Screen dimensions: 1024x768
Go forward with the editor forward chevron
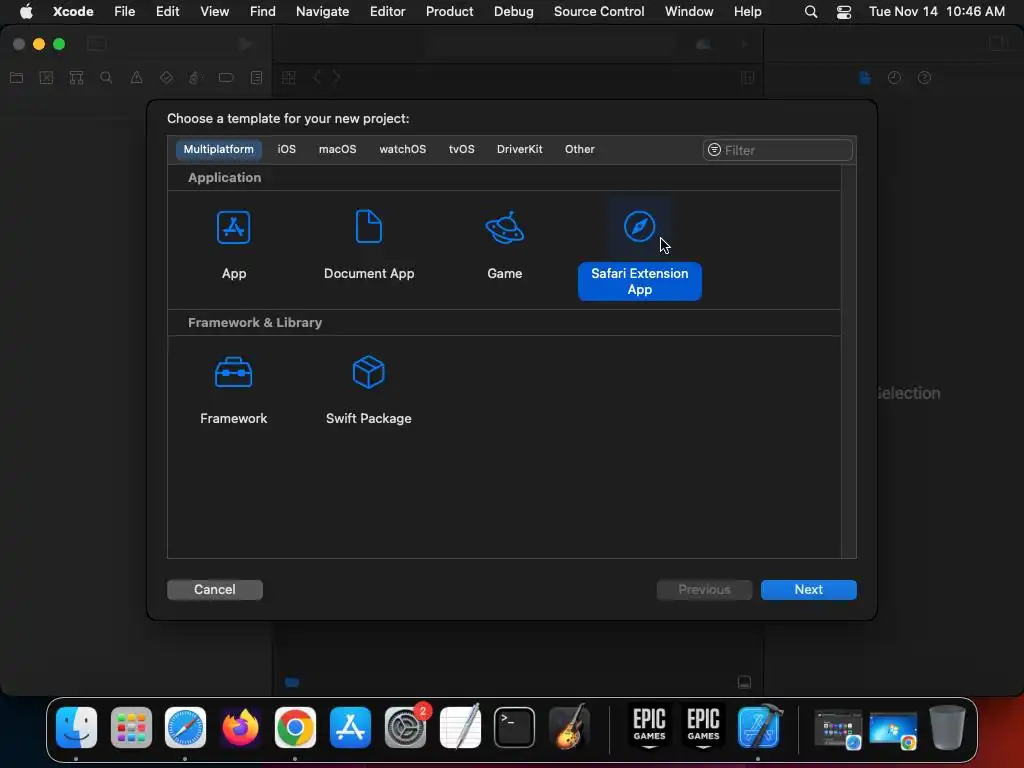[336, 78]
